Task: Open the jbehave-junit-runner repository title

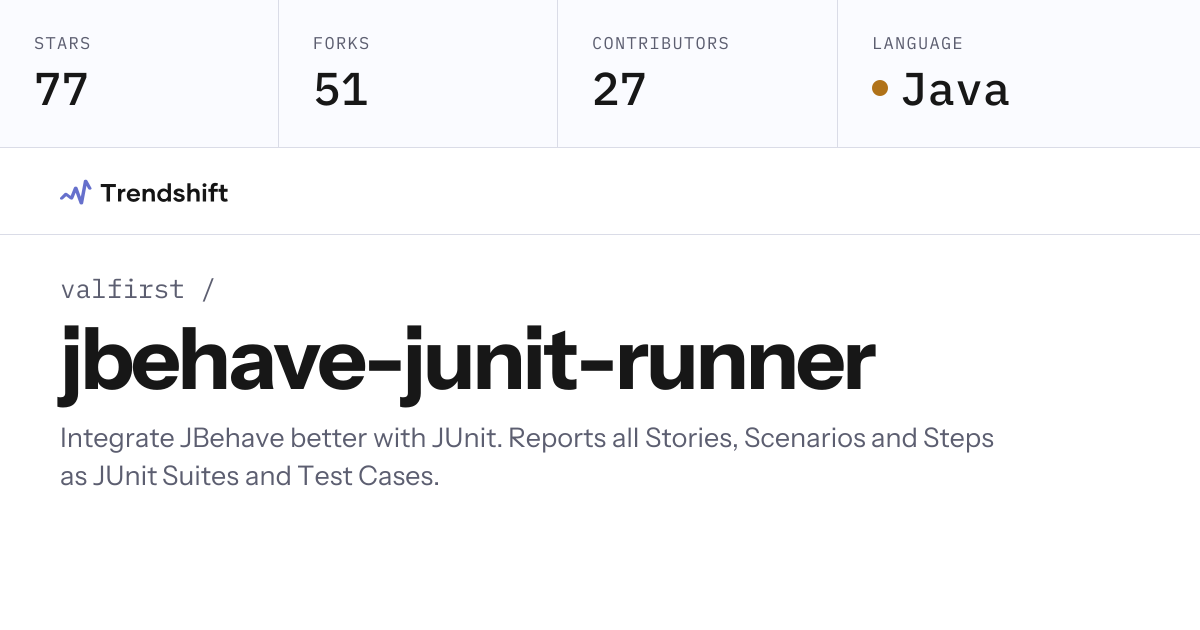Action: click(467, 364)
